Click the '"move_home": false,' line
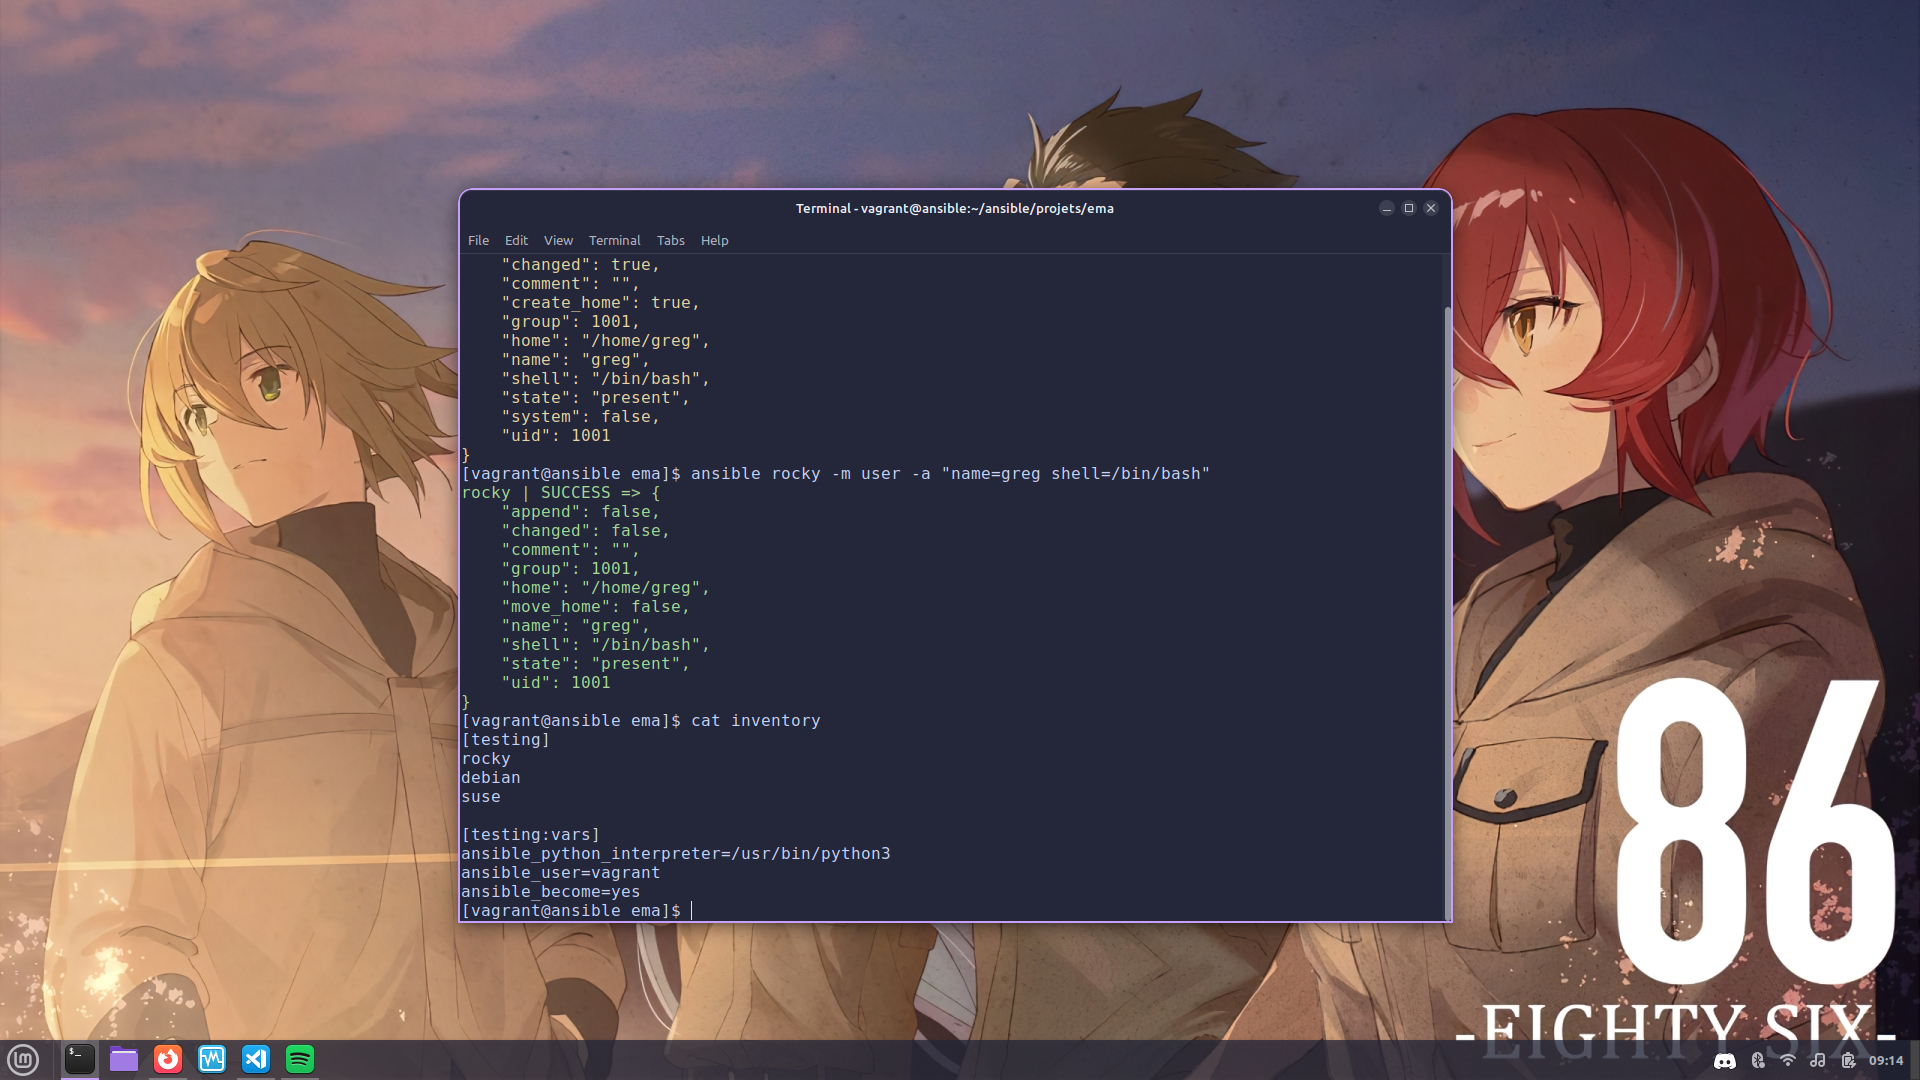Image resolution: width=1920 pixels, height=1080 pixels. tap(595, 606)
